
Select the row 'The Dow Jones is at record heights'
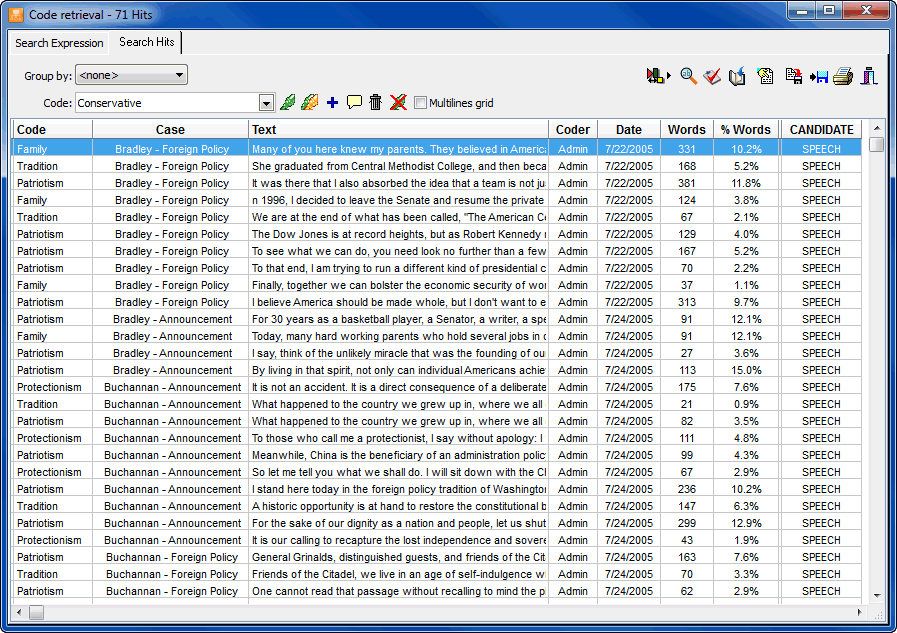pyautogui.click(x=436, y=234)
